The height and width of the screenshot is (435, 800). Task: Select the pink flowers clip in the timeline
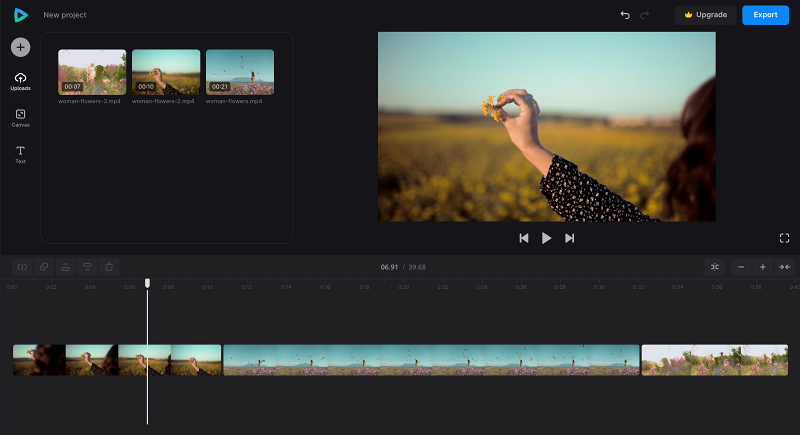pos(715,360)
